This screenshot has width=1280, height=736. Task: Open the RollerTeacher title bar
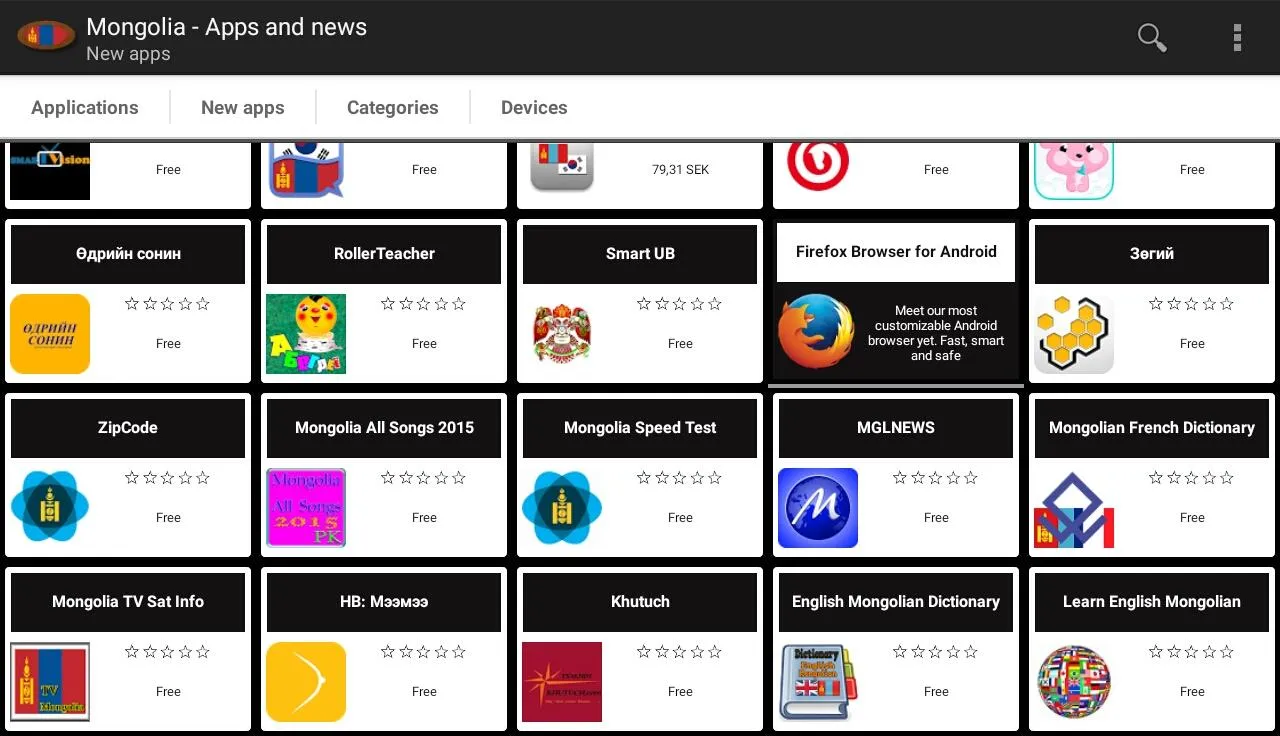point(384,254)
